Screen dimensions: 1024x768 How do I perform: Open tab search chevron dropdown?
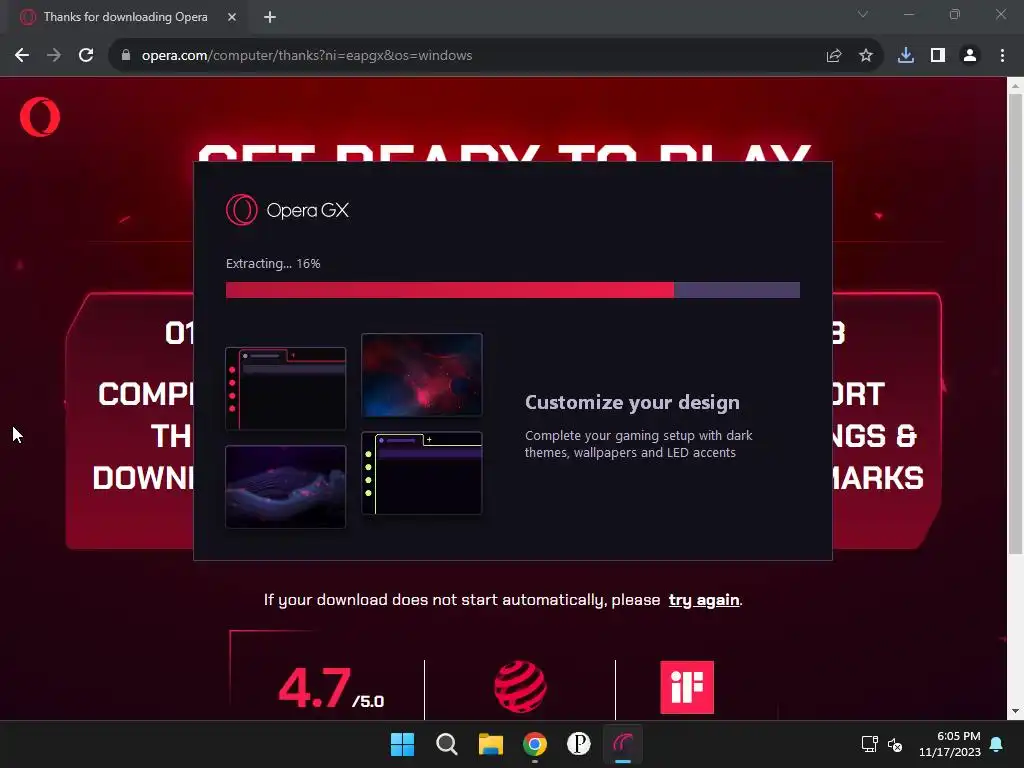point(863,14)
